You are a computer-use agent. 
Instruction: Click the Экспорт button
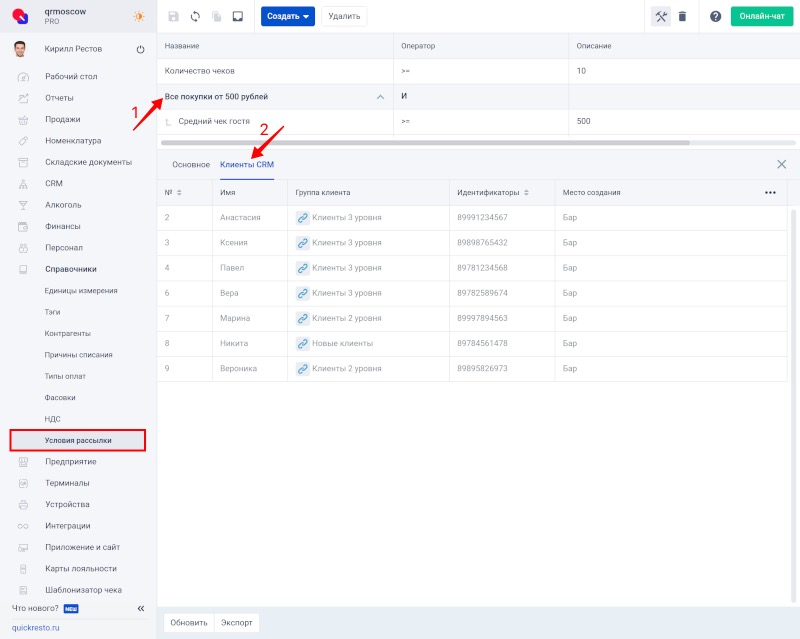coord(237,623)
